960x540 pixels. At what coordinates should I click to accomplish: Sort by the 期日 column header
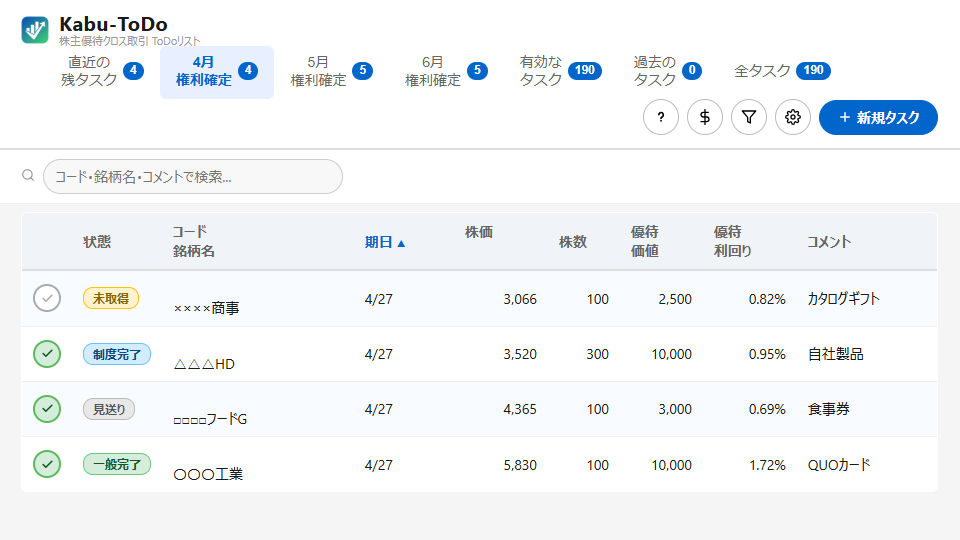[x=385, y=242]
